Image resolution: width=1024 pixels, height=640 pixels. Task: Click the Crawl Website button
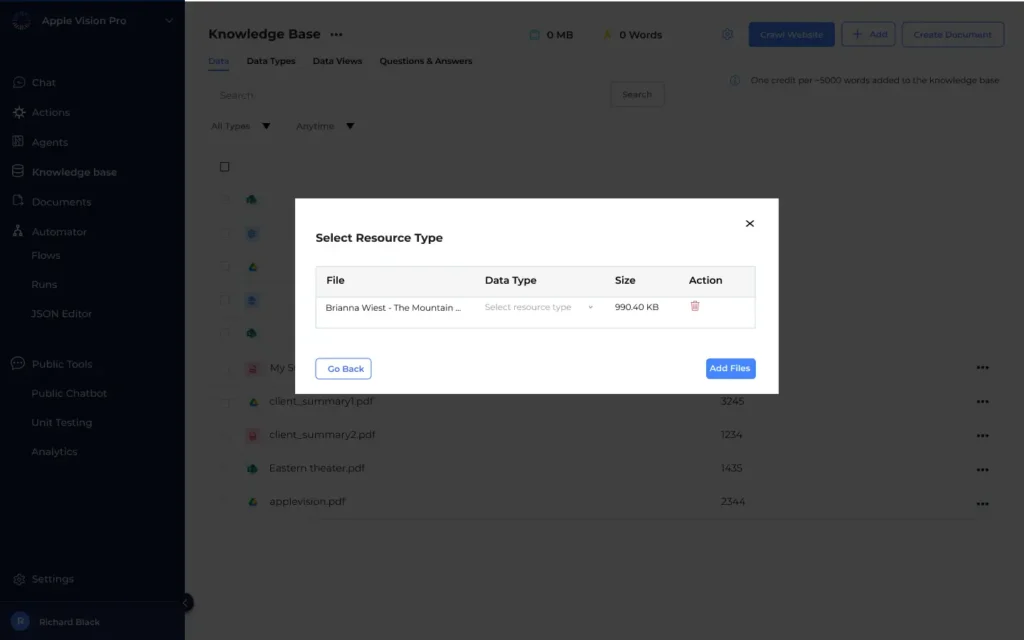point(792,34)
